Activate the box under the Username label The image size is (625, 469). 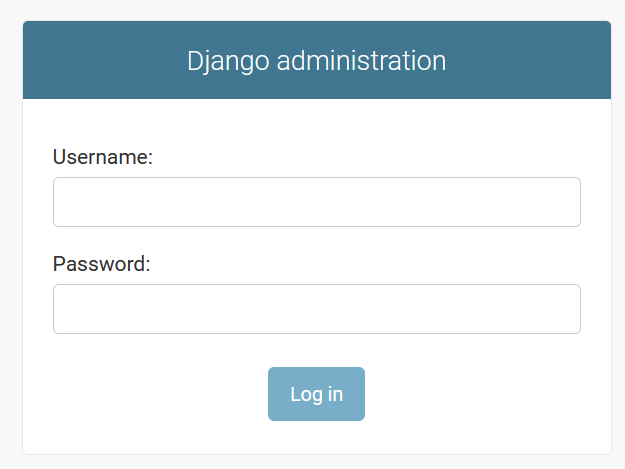coord(316,202)
